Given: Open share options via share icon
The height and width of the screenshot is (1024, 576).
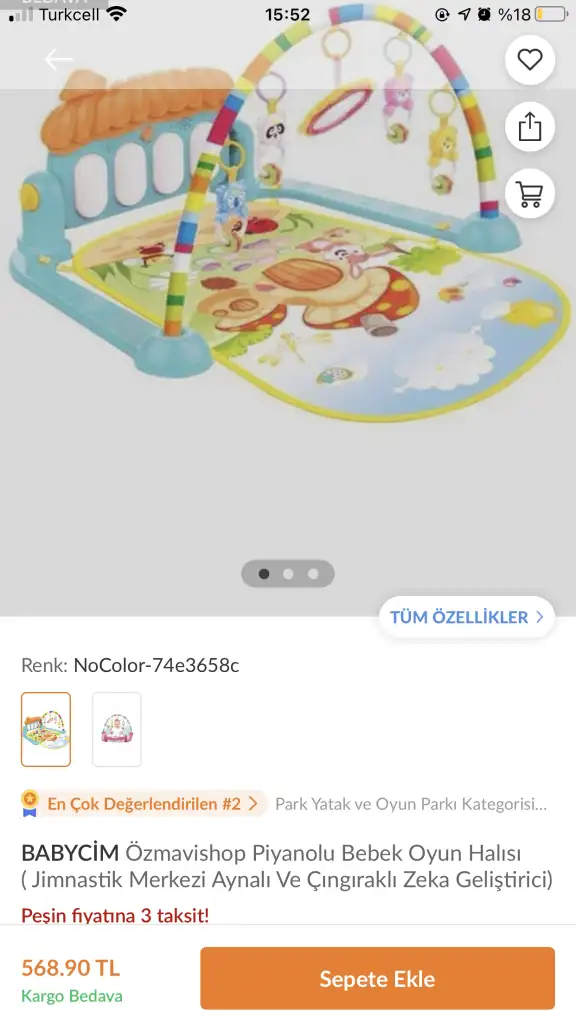Looking at the screenshot, I should (x=530, y=127).
